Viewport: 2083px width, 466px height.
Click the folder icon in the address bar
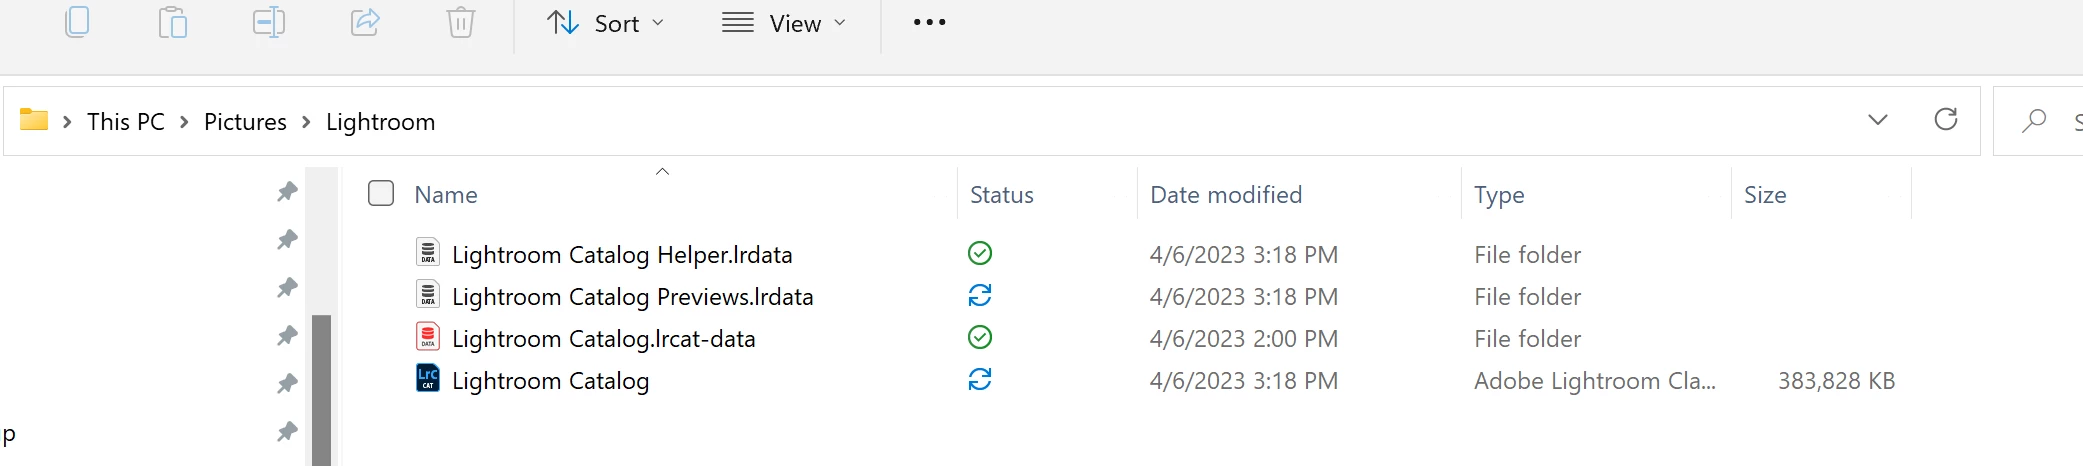(x=34, y=120)
